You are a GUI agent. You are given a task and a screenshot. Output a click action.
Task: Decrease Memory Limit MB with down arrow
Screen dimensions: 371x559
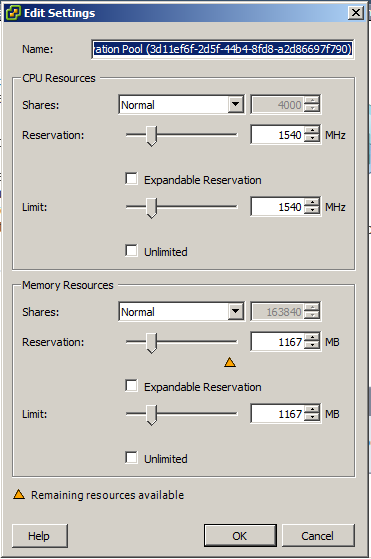coord(313,418)
